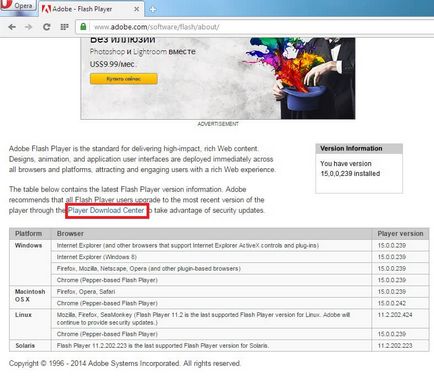Click the Photoshop Lightroom ad image
Screen dimensions: 434x381
(x=218, y=78)
